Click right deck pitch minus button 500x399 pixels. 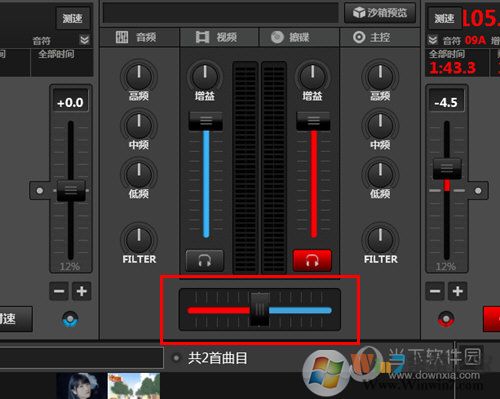pos(435,291)
